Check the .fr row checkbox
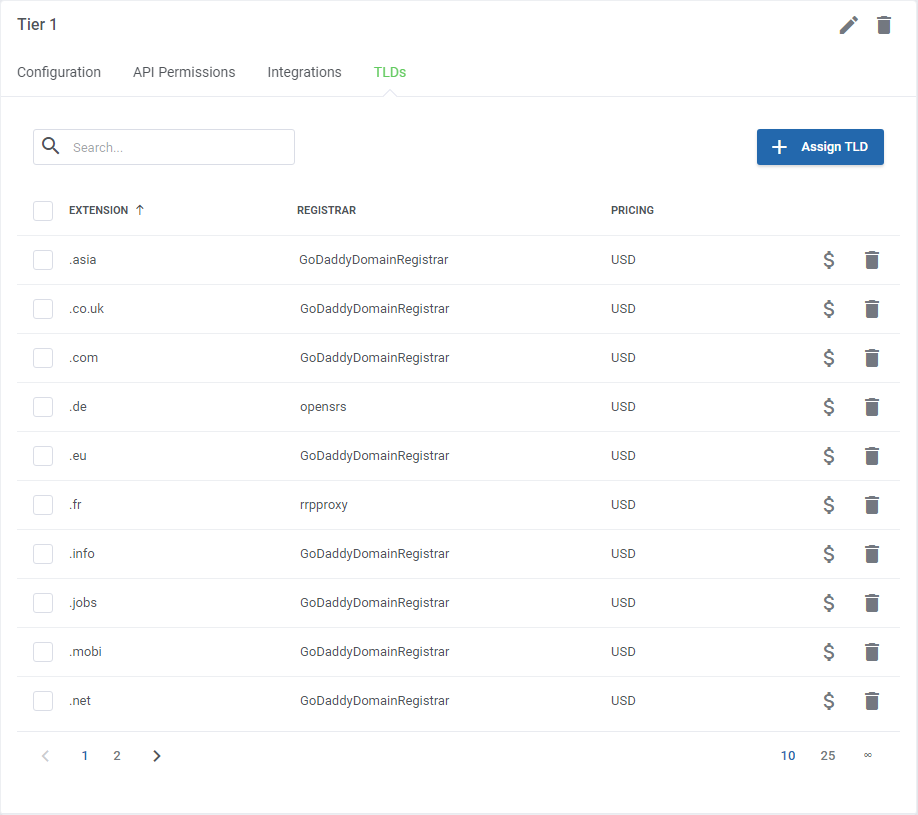 (x=43, y=505)
